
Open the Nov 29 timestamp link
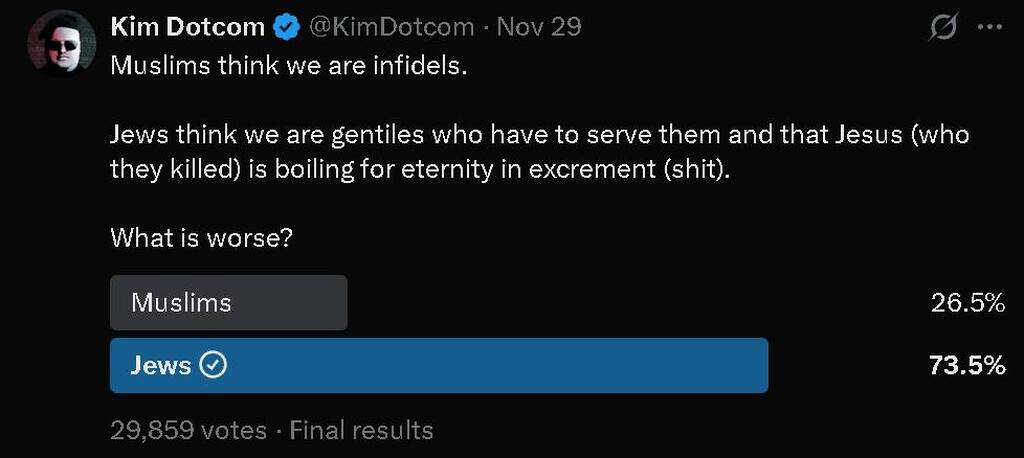538,27
